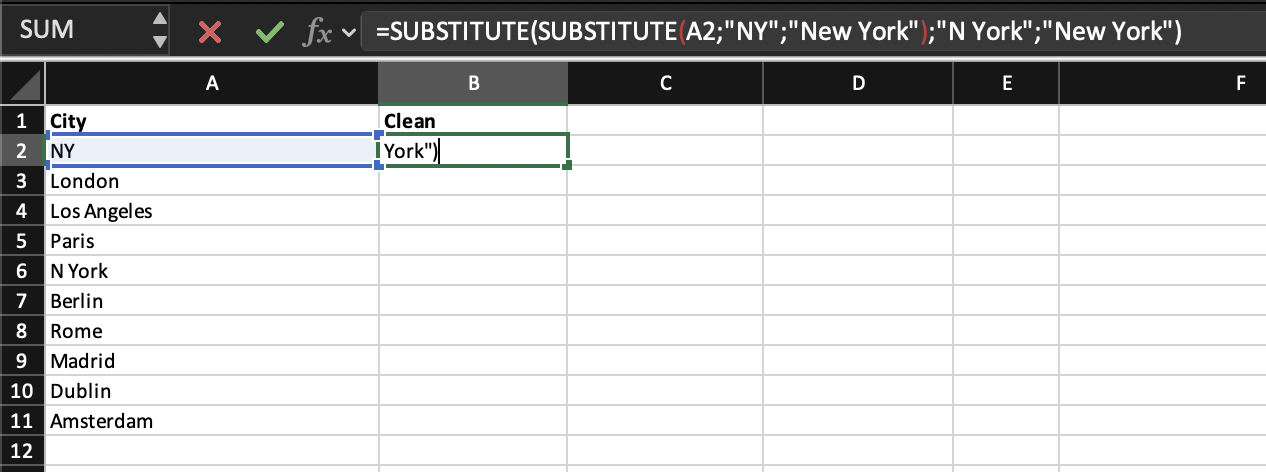
Task: Click cell containing Amsterdam
Action: click(212, 421)
